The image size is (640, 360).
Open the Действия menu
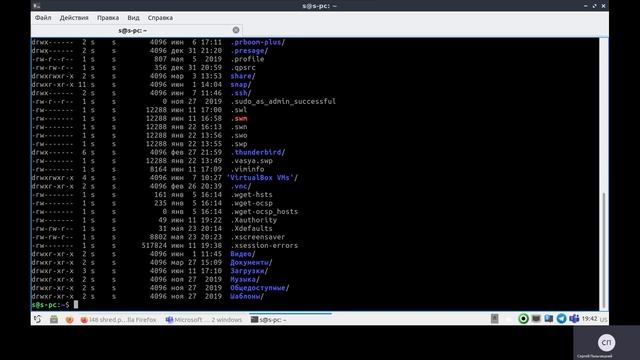[x=74, y=18]
